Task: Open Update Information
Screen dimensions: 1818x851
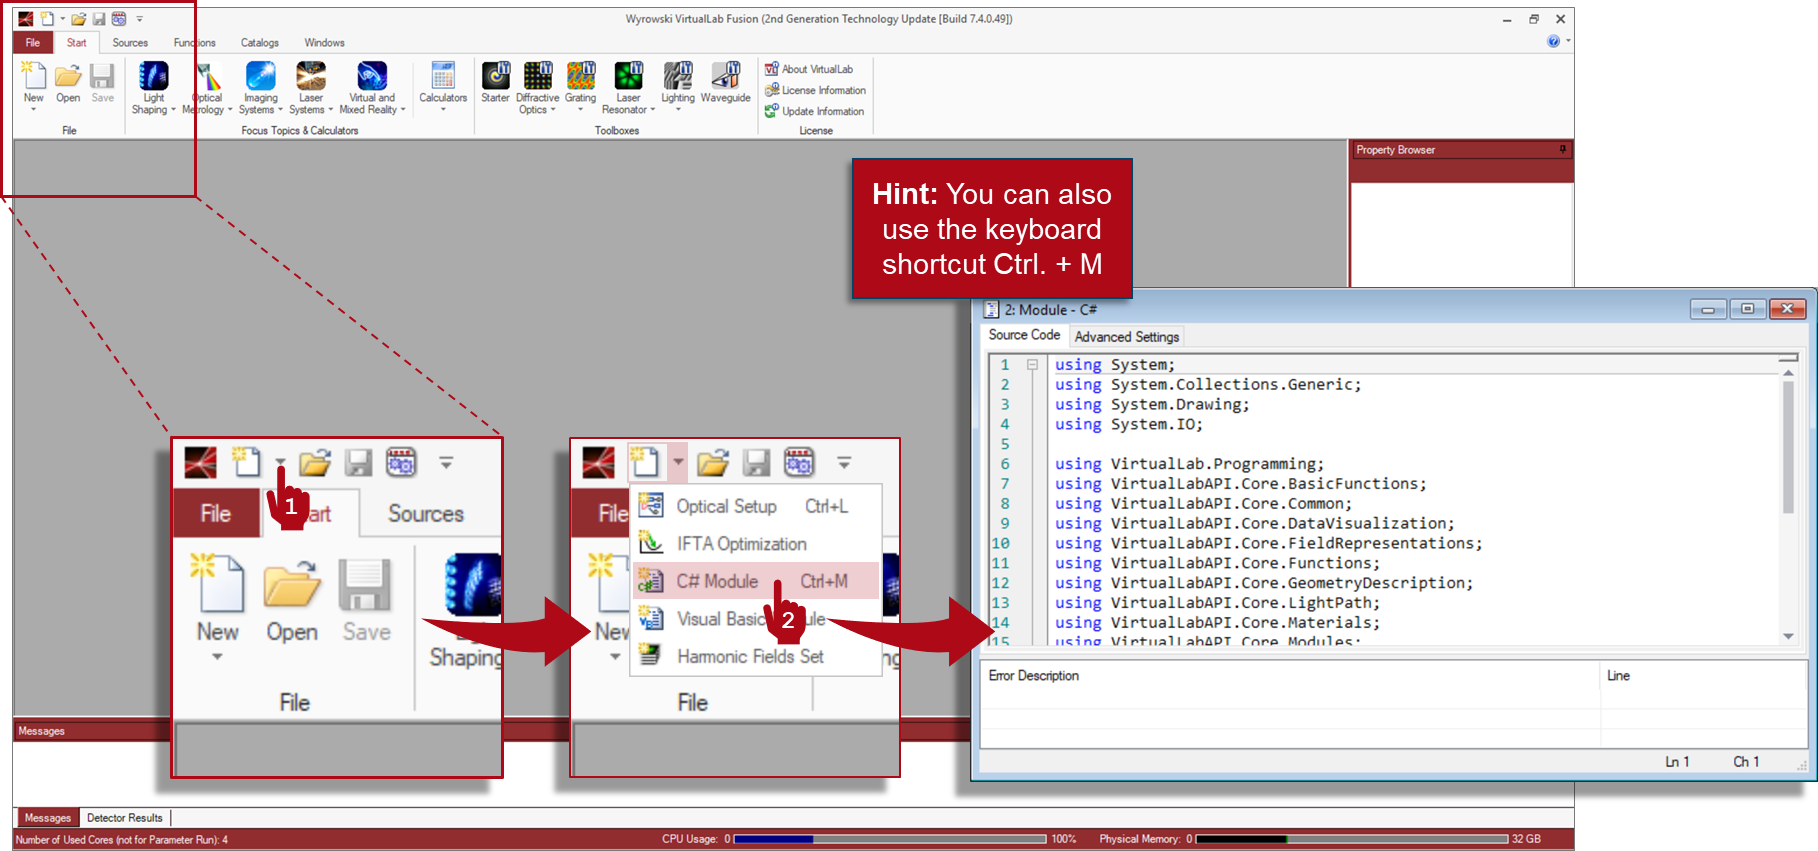Action: coord(814,111)
